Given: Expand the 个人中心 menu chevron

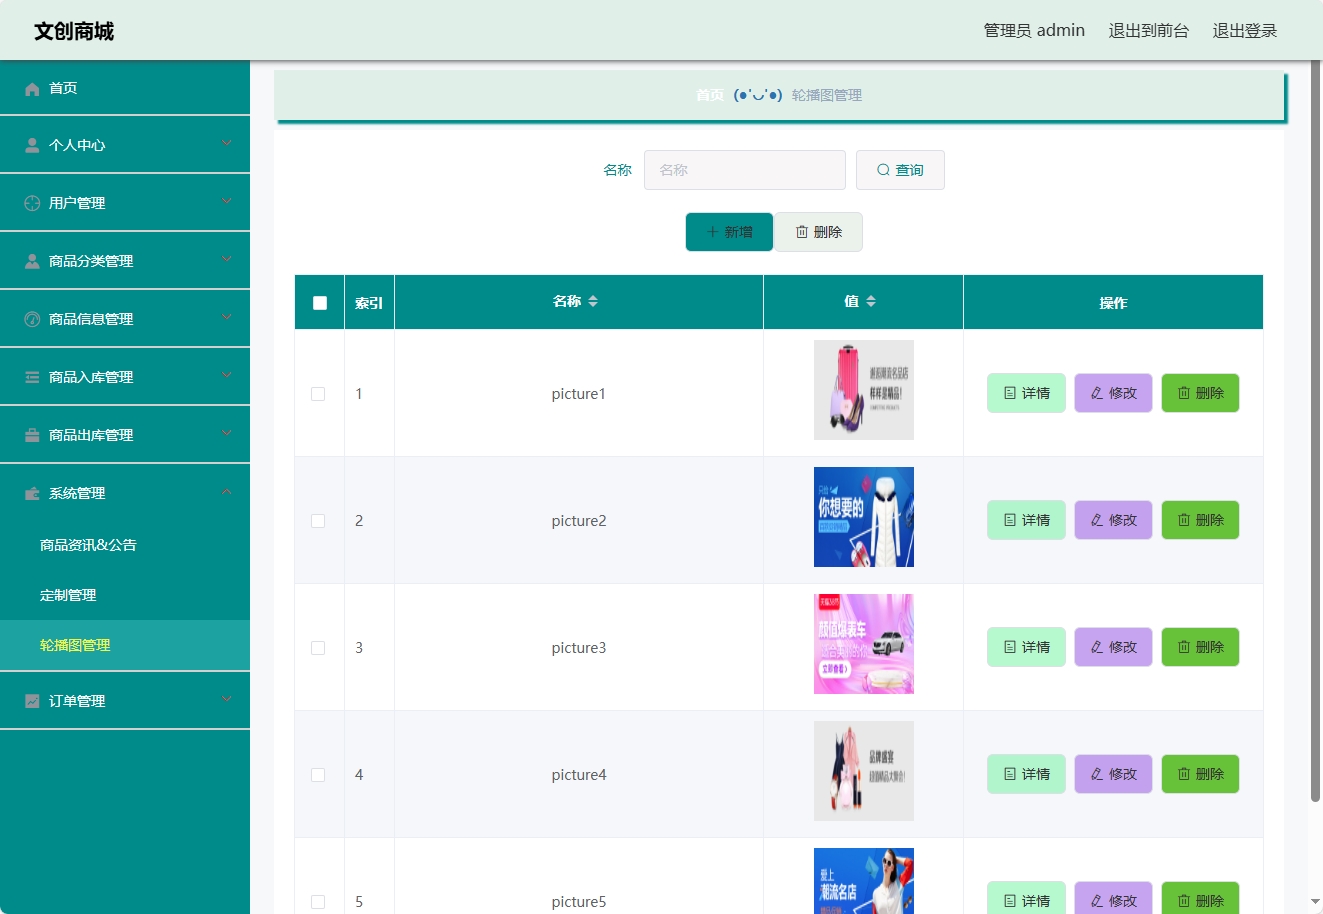Looking at the screenshot, I should click(227, 144).
